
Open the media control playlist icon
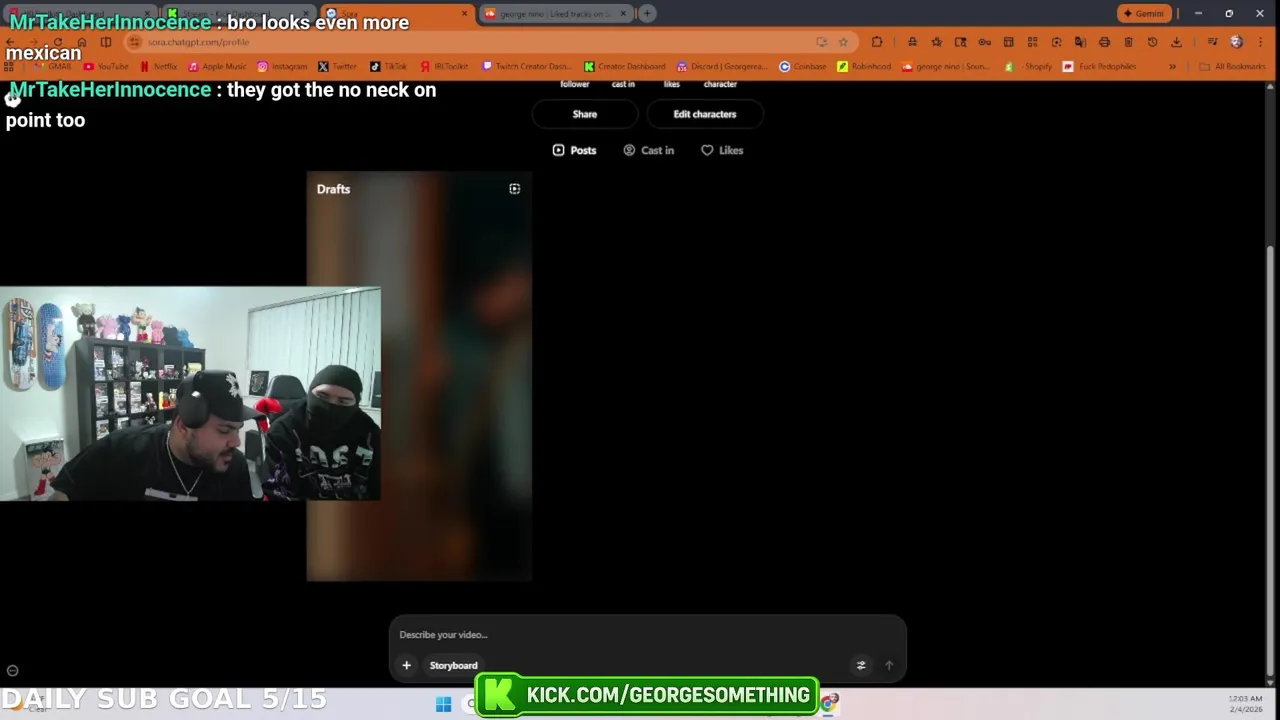pos(1212,42)
